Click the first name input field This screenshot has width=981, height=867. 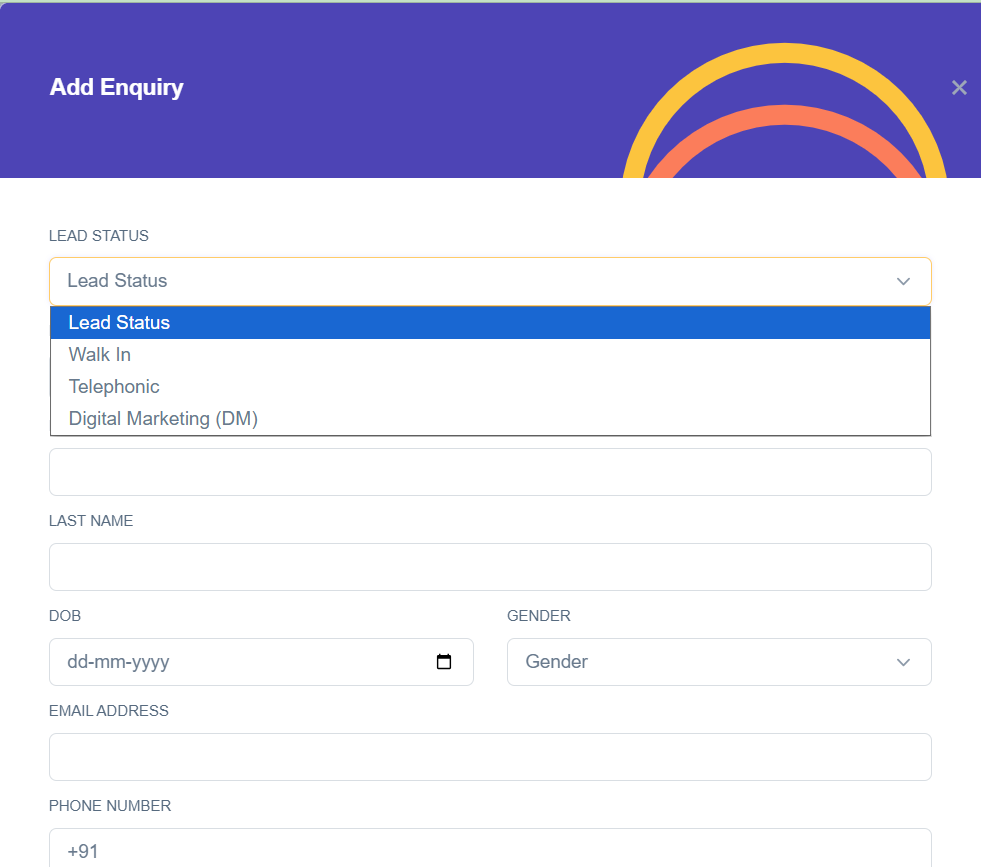490,472
